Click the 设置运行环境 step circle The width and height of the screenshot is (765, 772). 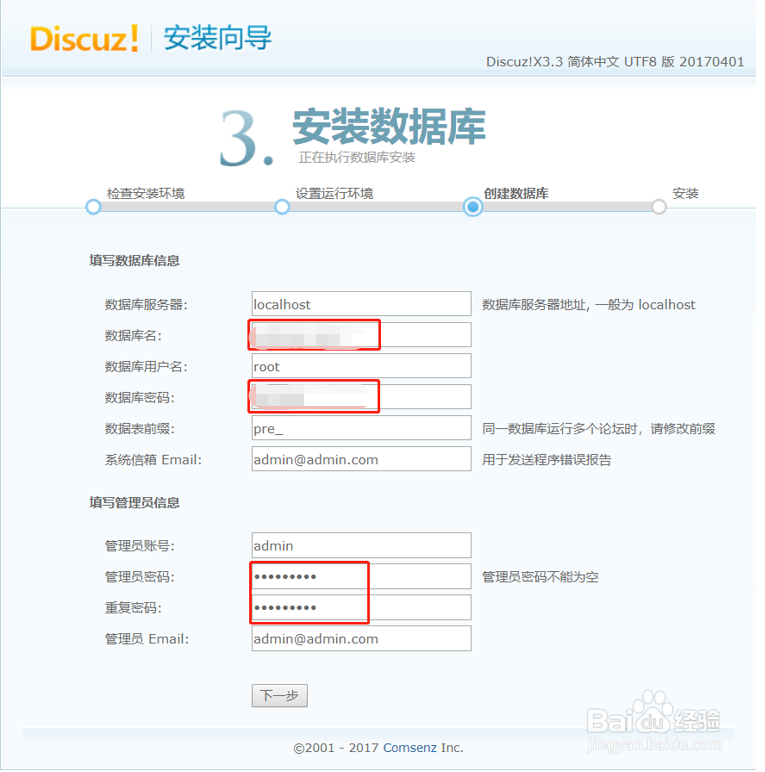click(282, 207)
